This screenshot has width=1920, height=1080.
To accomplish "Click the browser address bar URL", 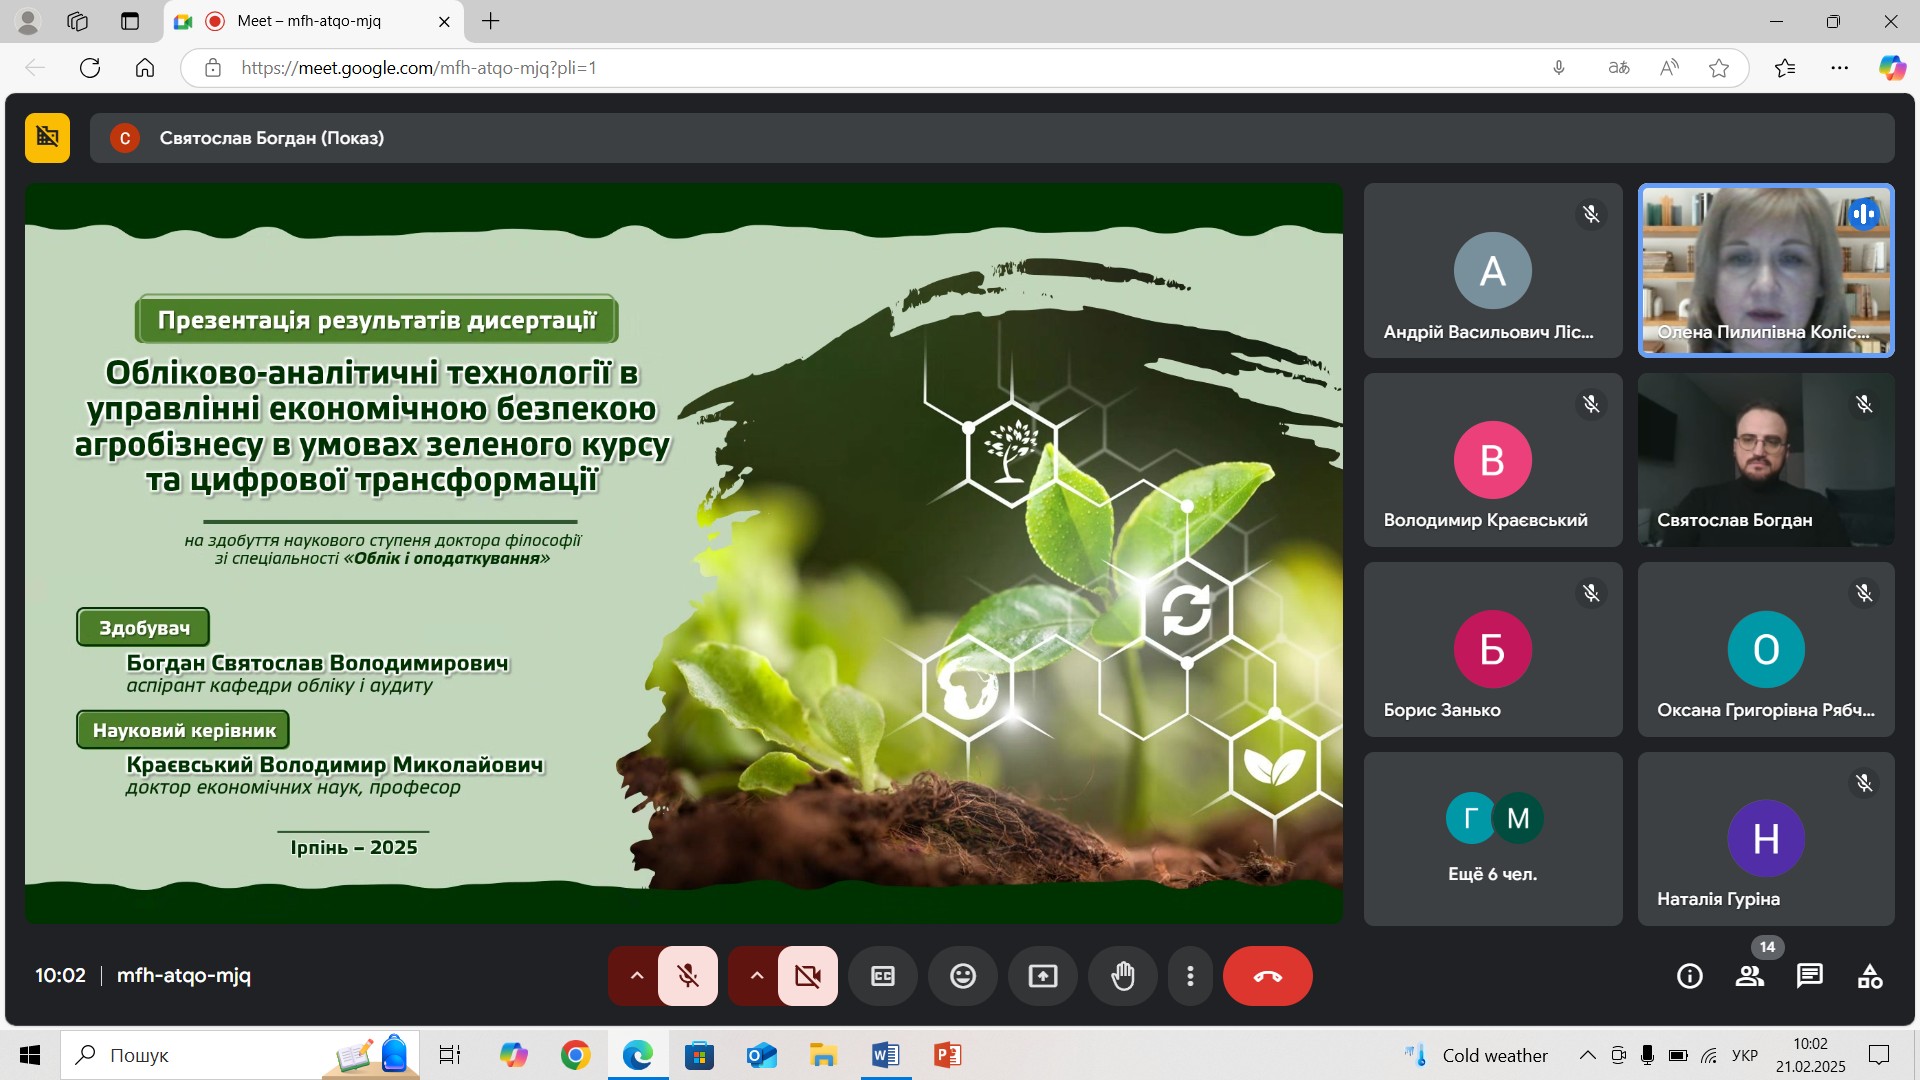I will tap(419, 68).
